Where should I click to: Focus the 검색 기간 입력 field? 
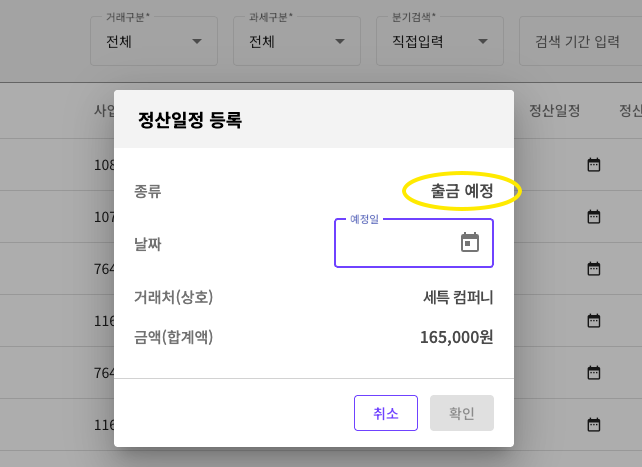(x=580, y=42)
